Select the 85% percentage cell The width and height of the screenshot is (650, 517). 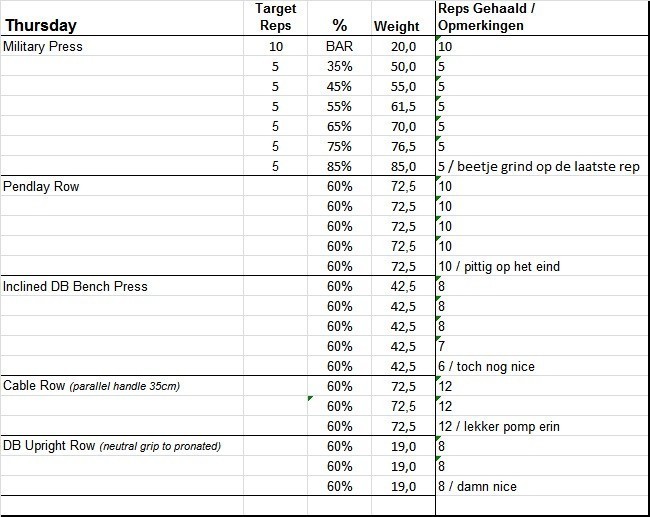point(339,166)
